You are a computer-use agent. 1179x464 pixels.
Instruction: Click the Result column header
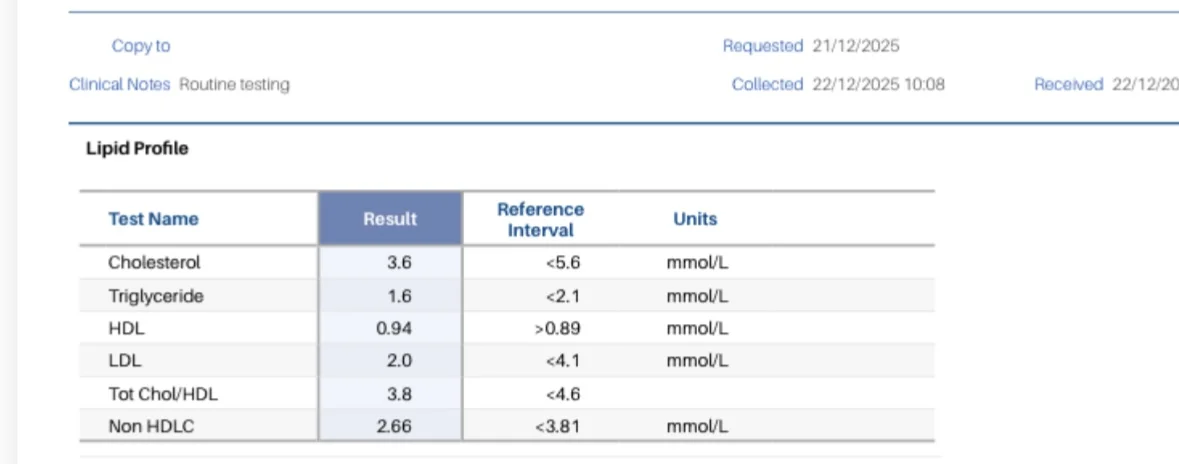[x=389, y=219]
